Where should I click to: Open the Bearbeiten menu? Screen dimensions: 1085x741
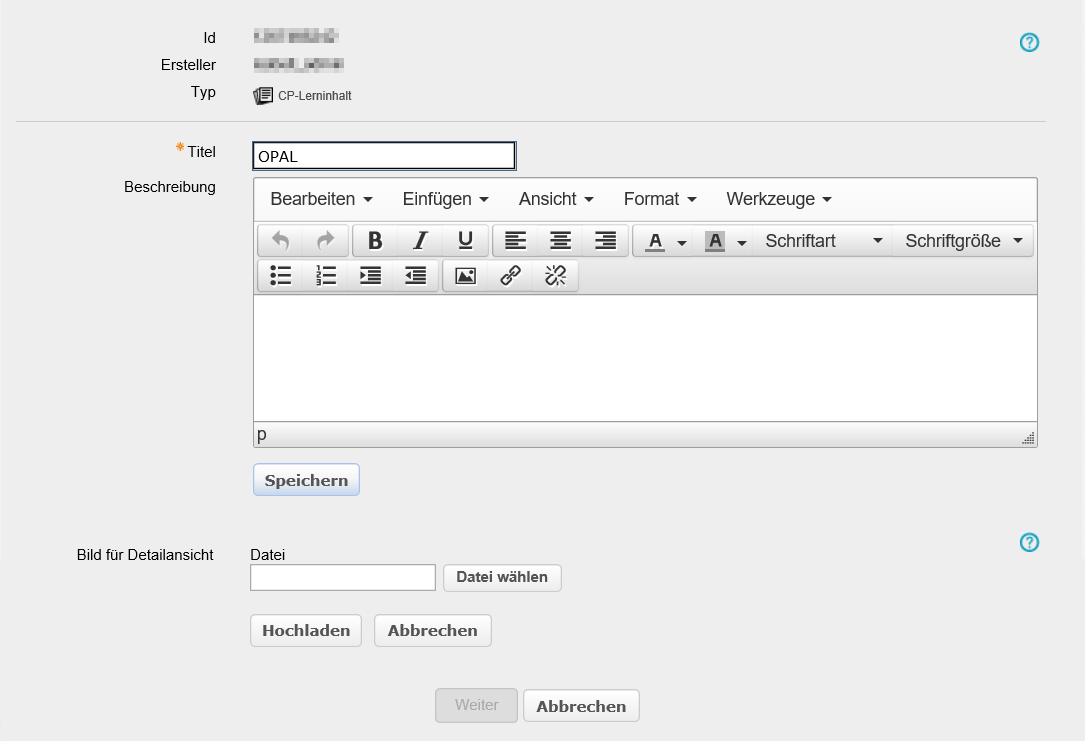321,199
